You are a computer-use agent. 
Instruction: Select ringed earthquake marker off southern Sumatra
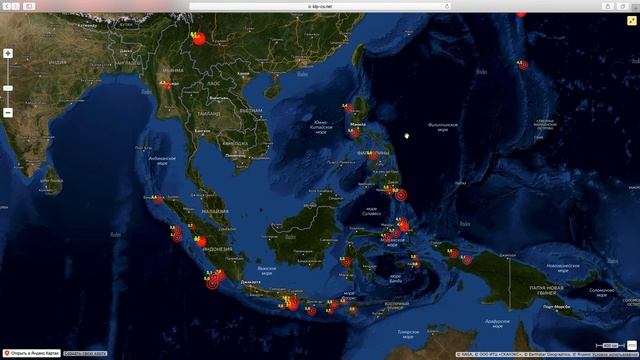[x=212, y=283]
